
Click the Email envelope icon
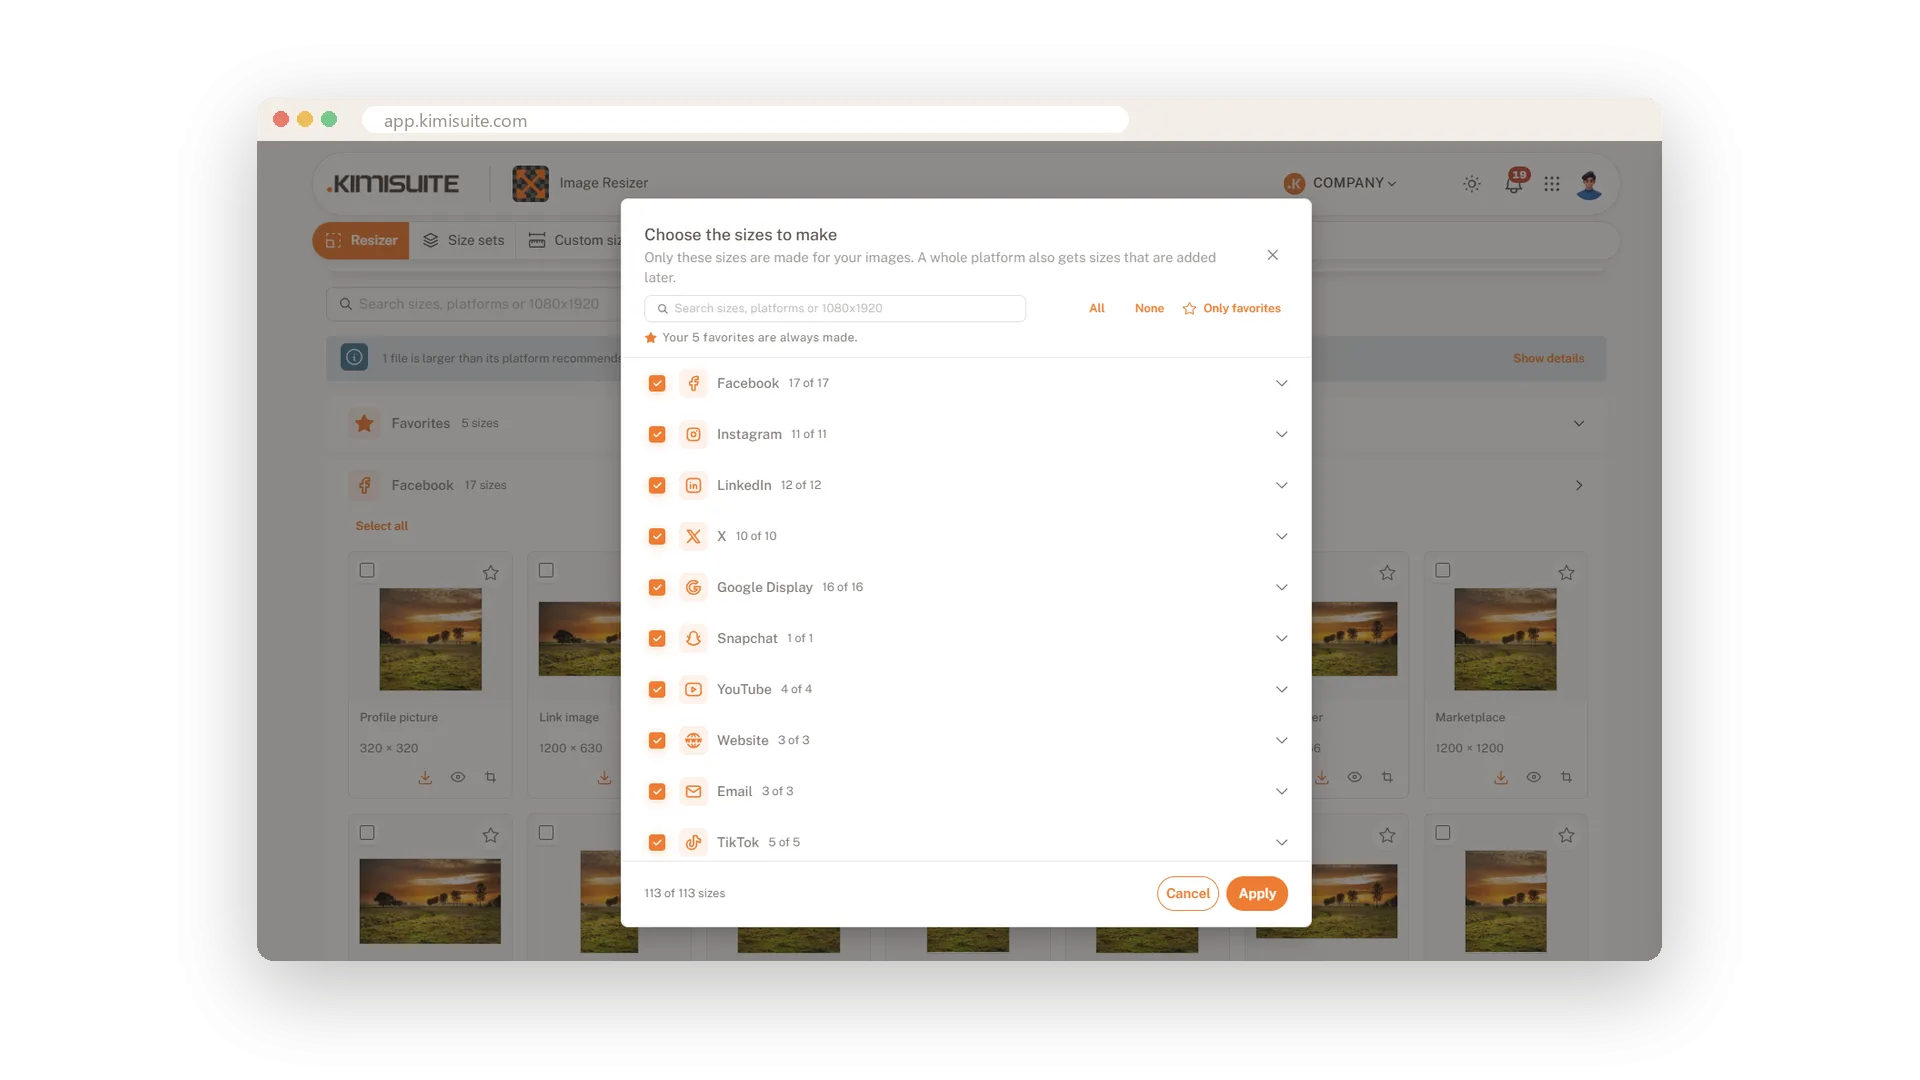693,791
